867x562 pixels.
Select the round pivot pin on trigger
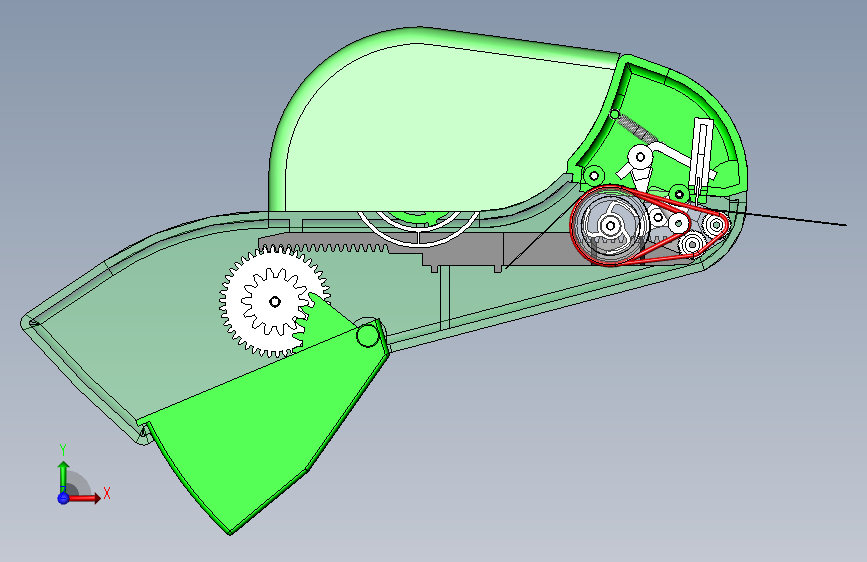click(x=367, y=335)
